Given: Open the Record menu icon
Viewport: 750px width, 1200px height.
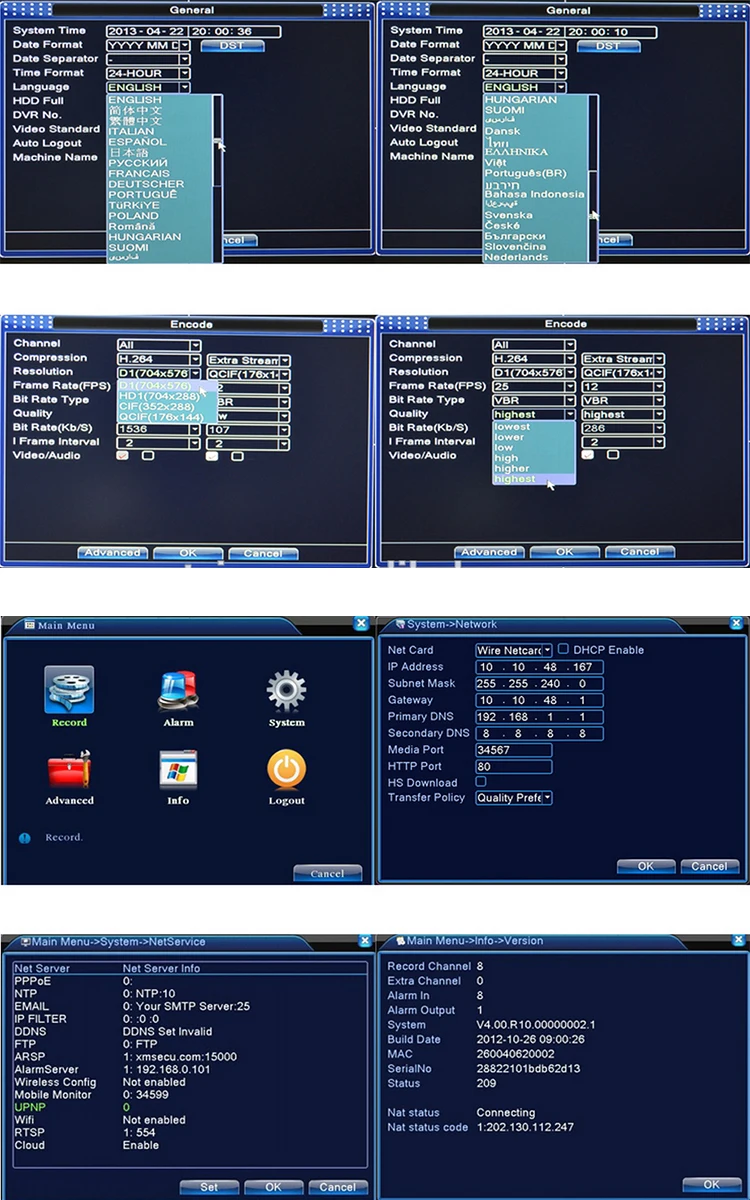Looking at the screenshot, I should pos(69,690).
